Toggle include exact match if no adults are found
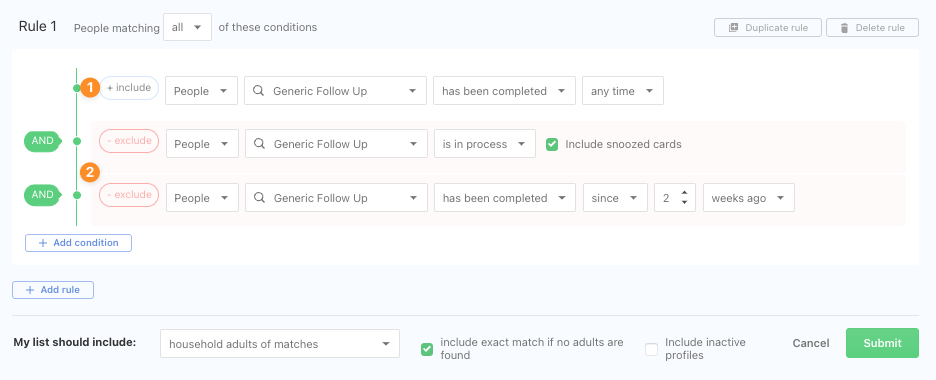This screenshot has height=380, width=936. coord(427,349)
